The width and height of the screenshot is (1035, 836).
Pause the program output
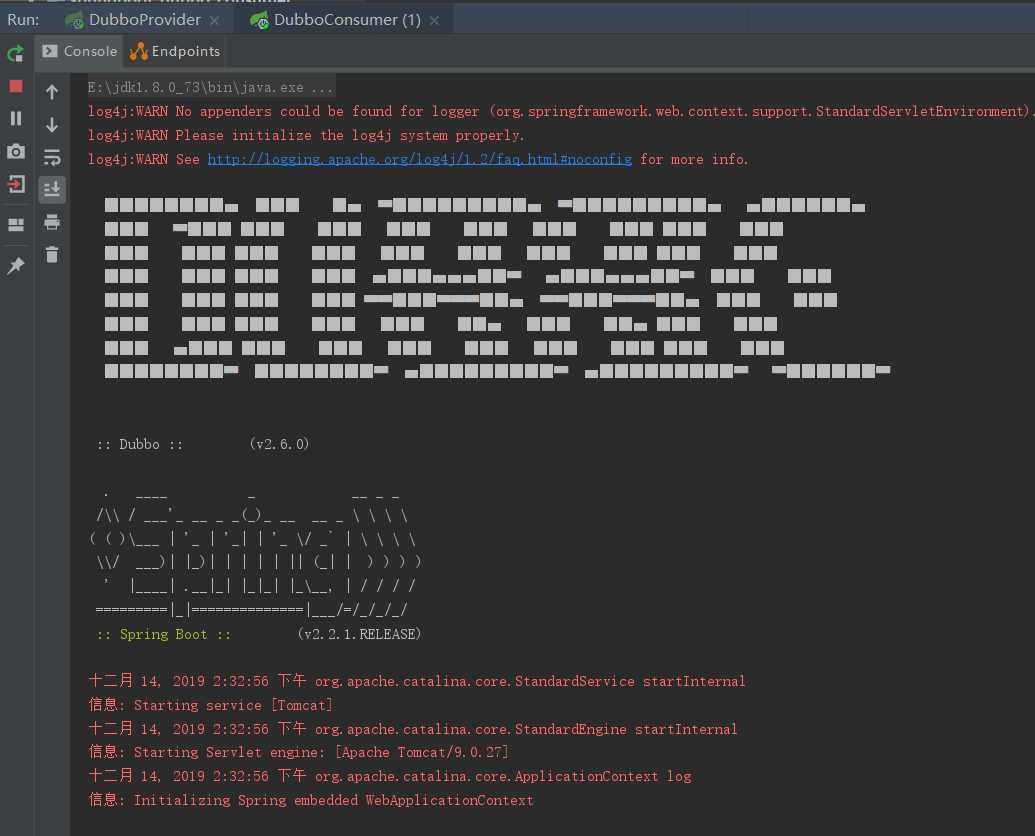tap(16, 118)
